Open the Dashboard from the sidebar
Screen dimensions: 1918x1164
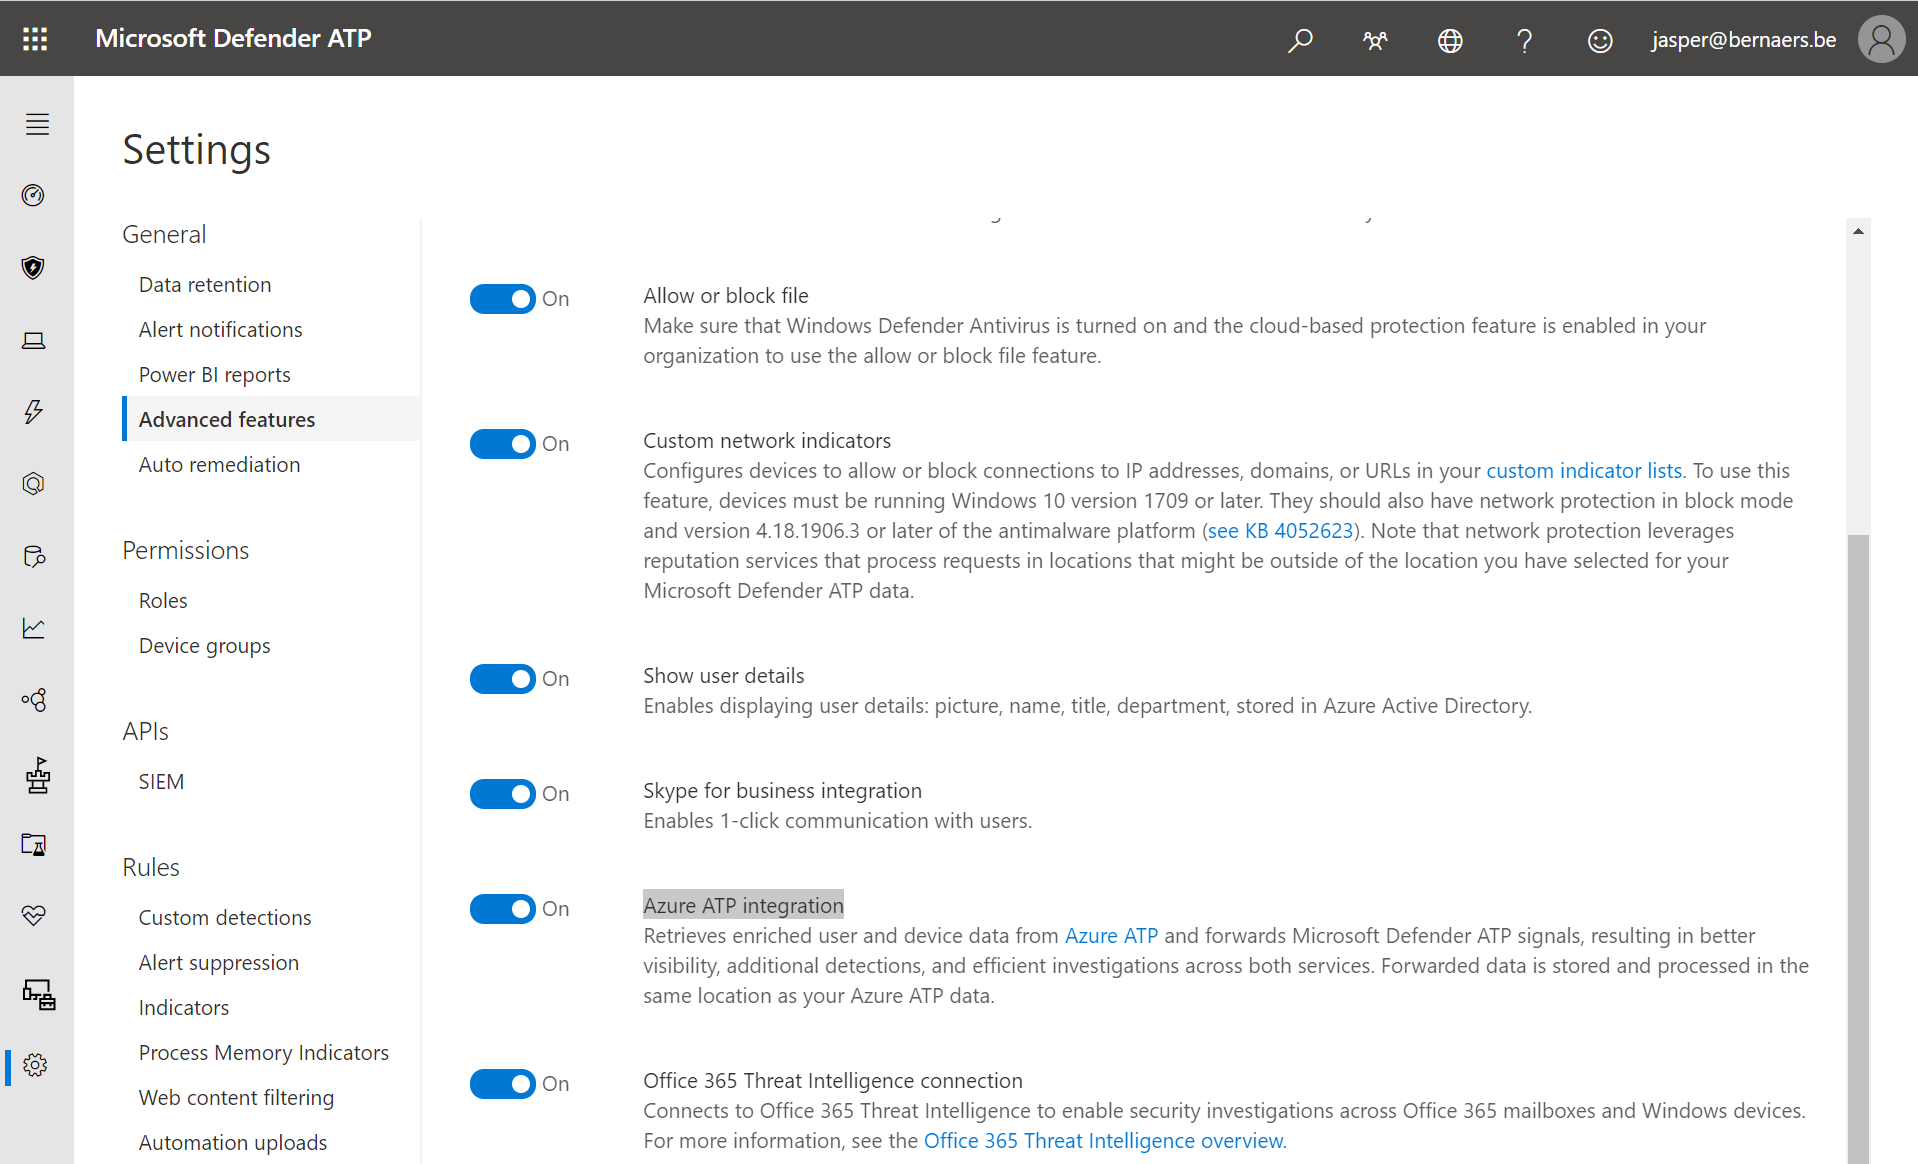[x=33, y=196]
